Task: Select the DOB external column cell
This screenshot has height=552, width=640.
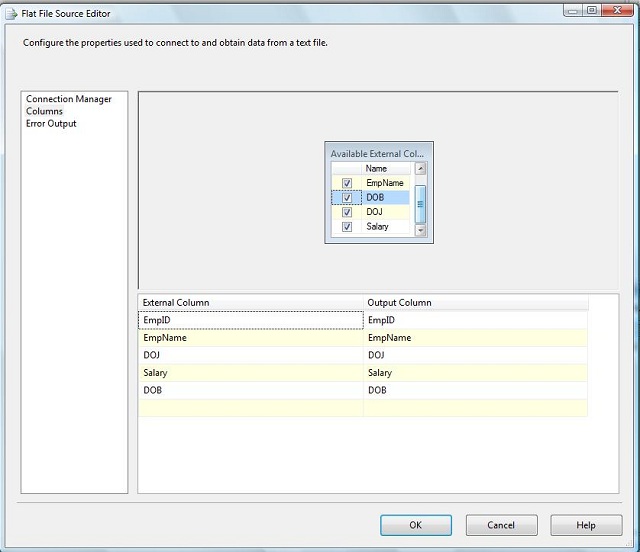Action: coord(250,390)
